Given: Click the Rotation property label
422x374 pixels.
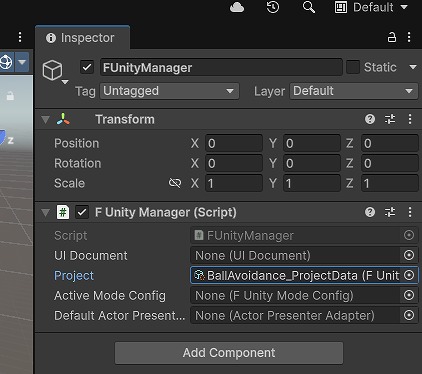Looking at the screenshot, I should tap(78, 163).
